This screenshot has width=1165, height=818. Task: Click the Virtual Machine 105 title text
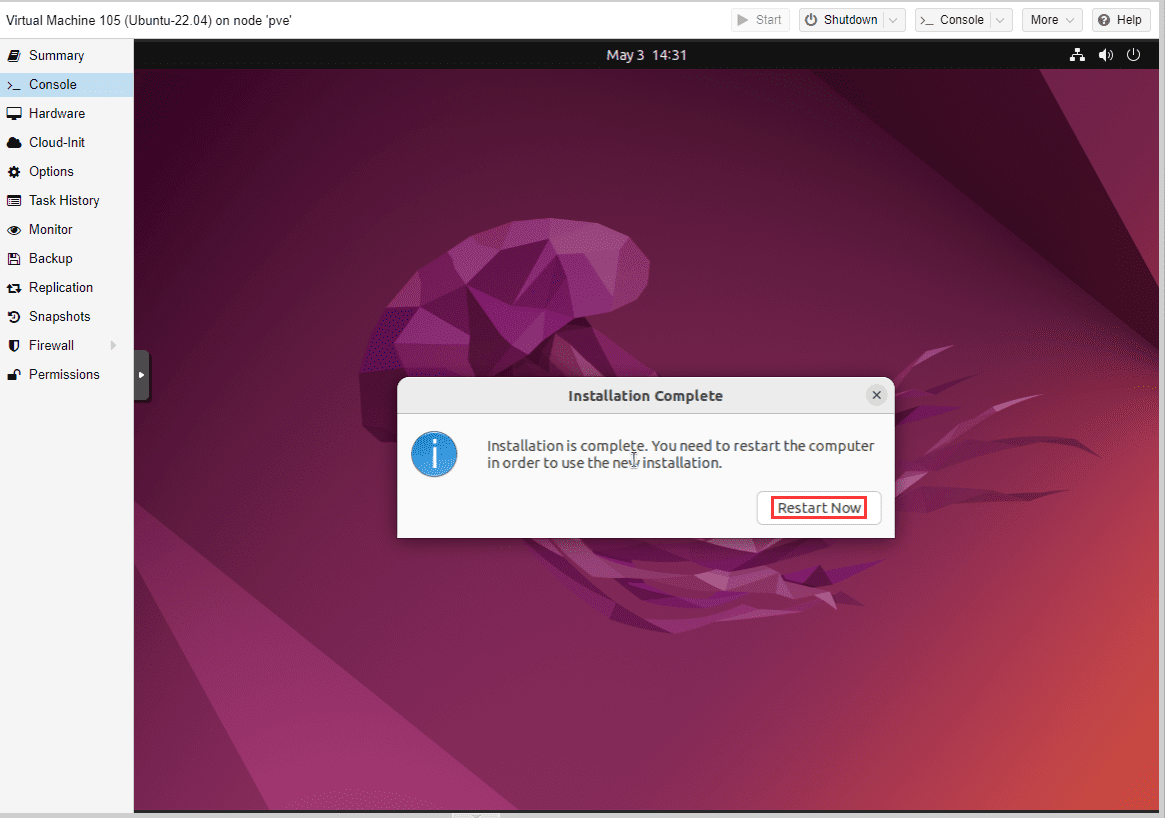149,20
